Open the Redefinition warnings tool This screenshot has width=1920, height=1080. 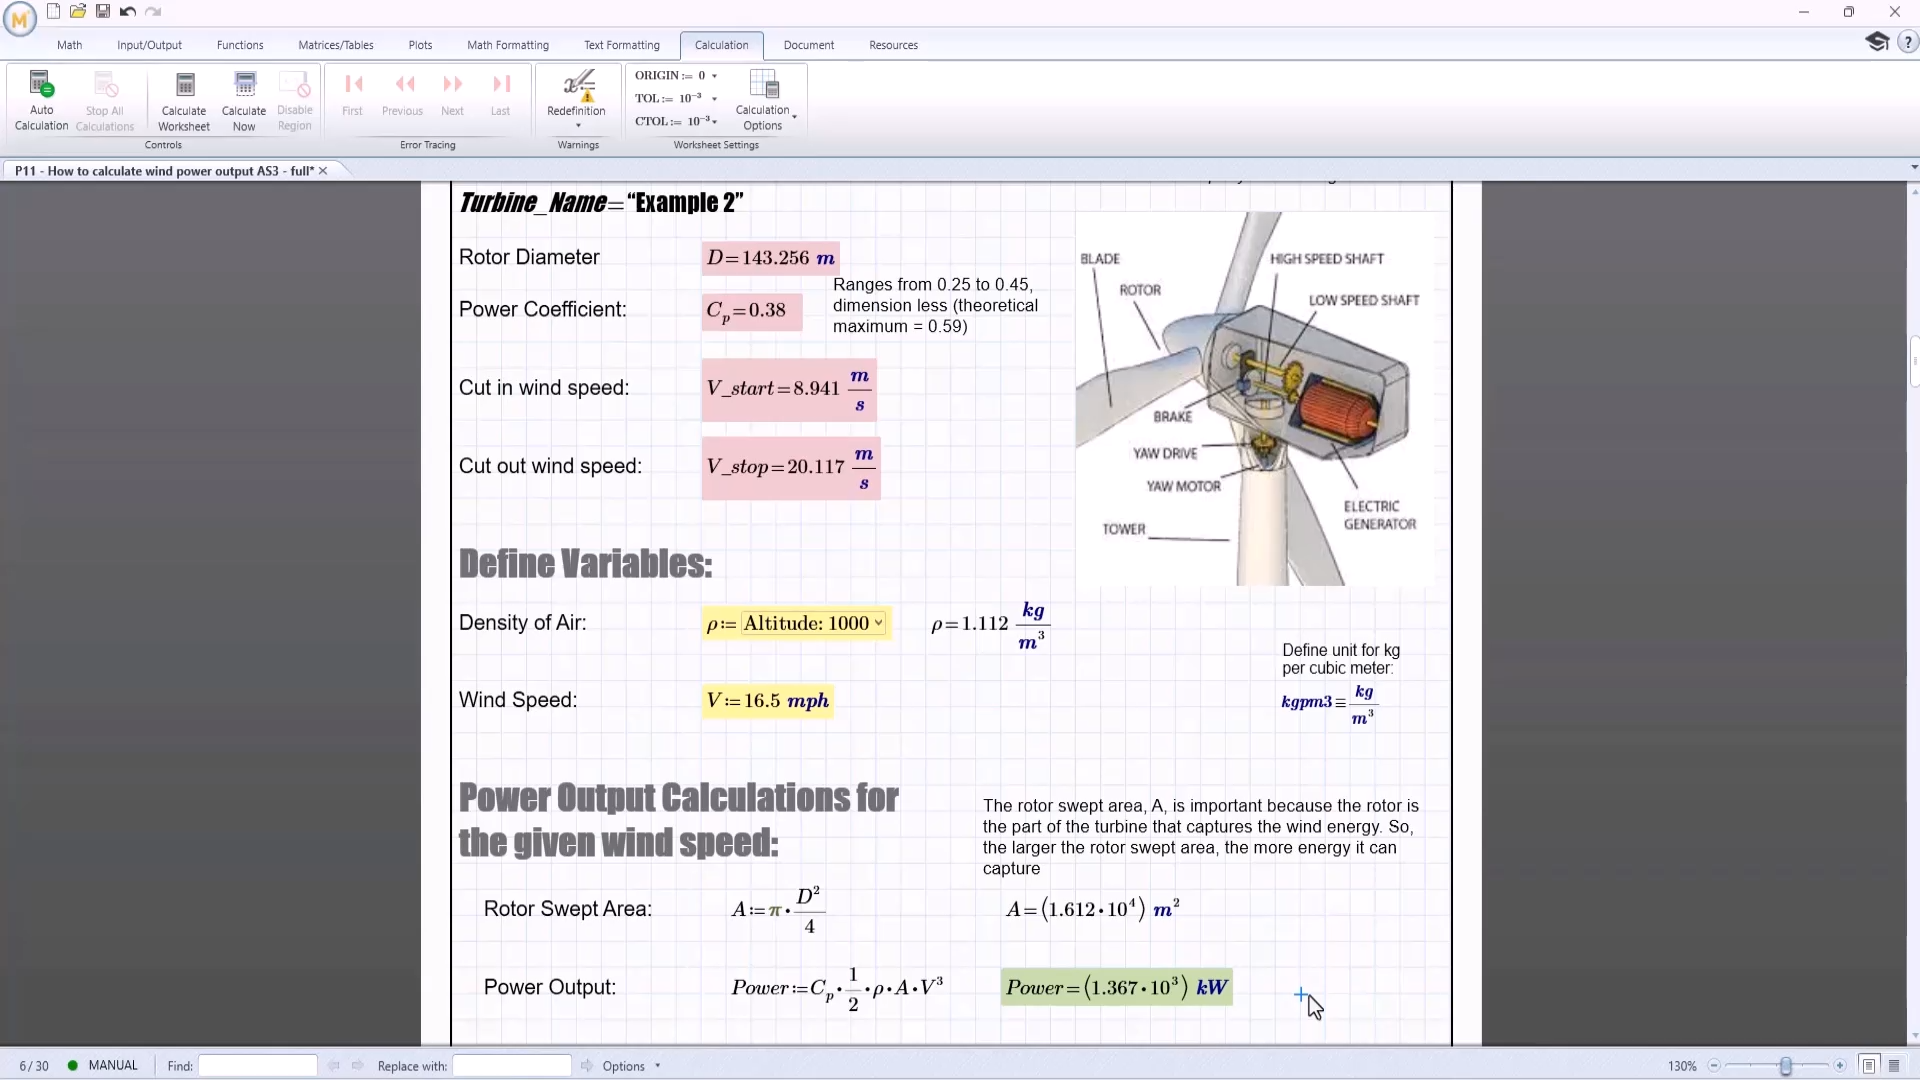tap(577, 99)
